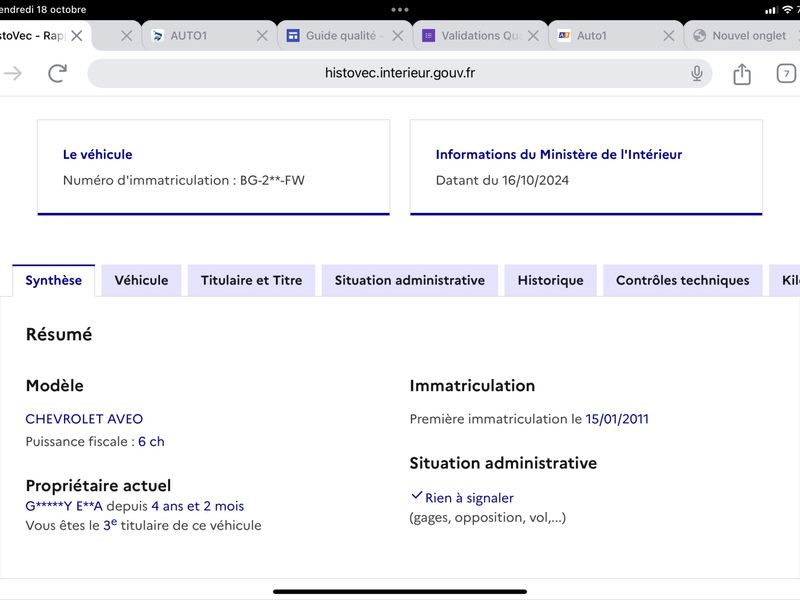Open the share sheet icon
The height and width of the screenshot is (600, 800).
(741, 74)
